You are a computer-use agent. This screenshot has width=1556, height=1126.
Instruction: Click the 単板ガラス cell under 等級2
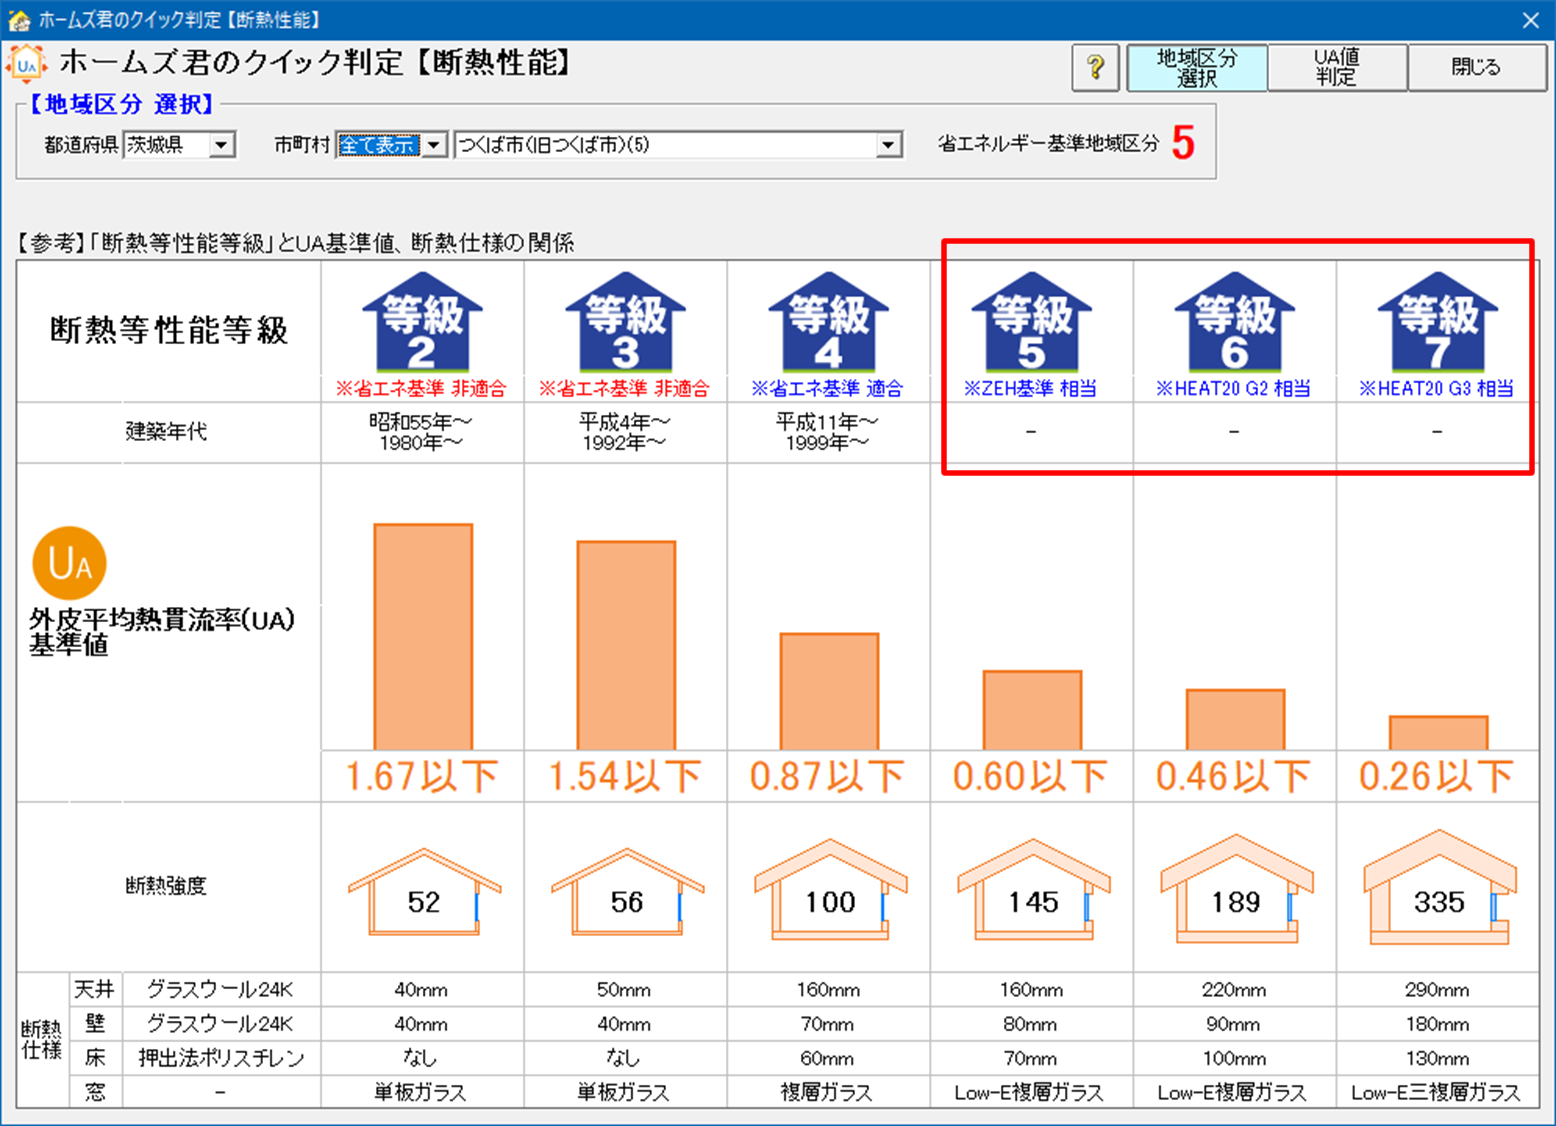(421, 1093)
